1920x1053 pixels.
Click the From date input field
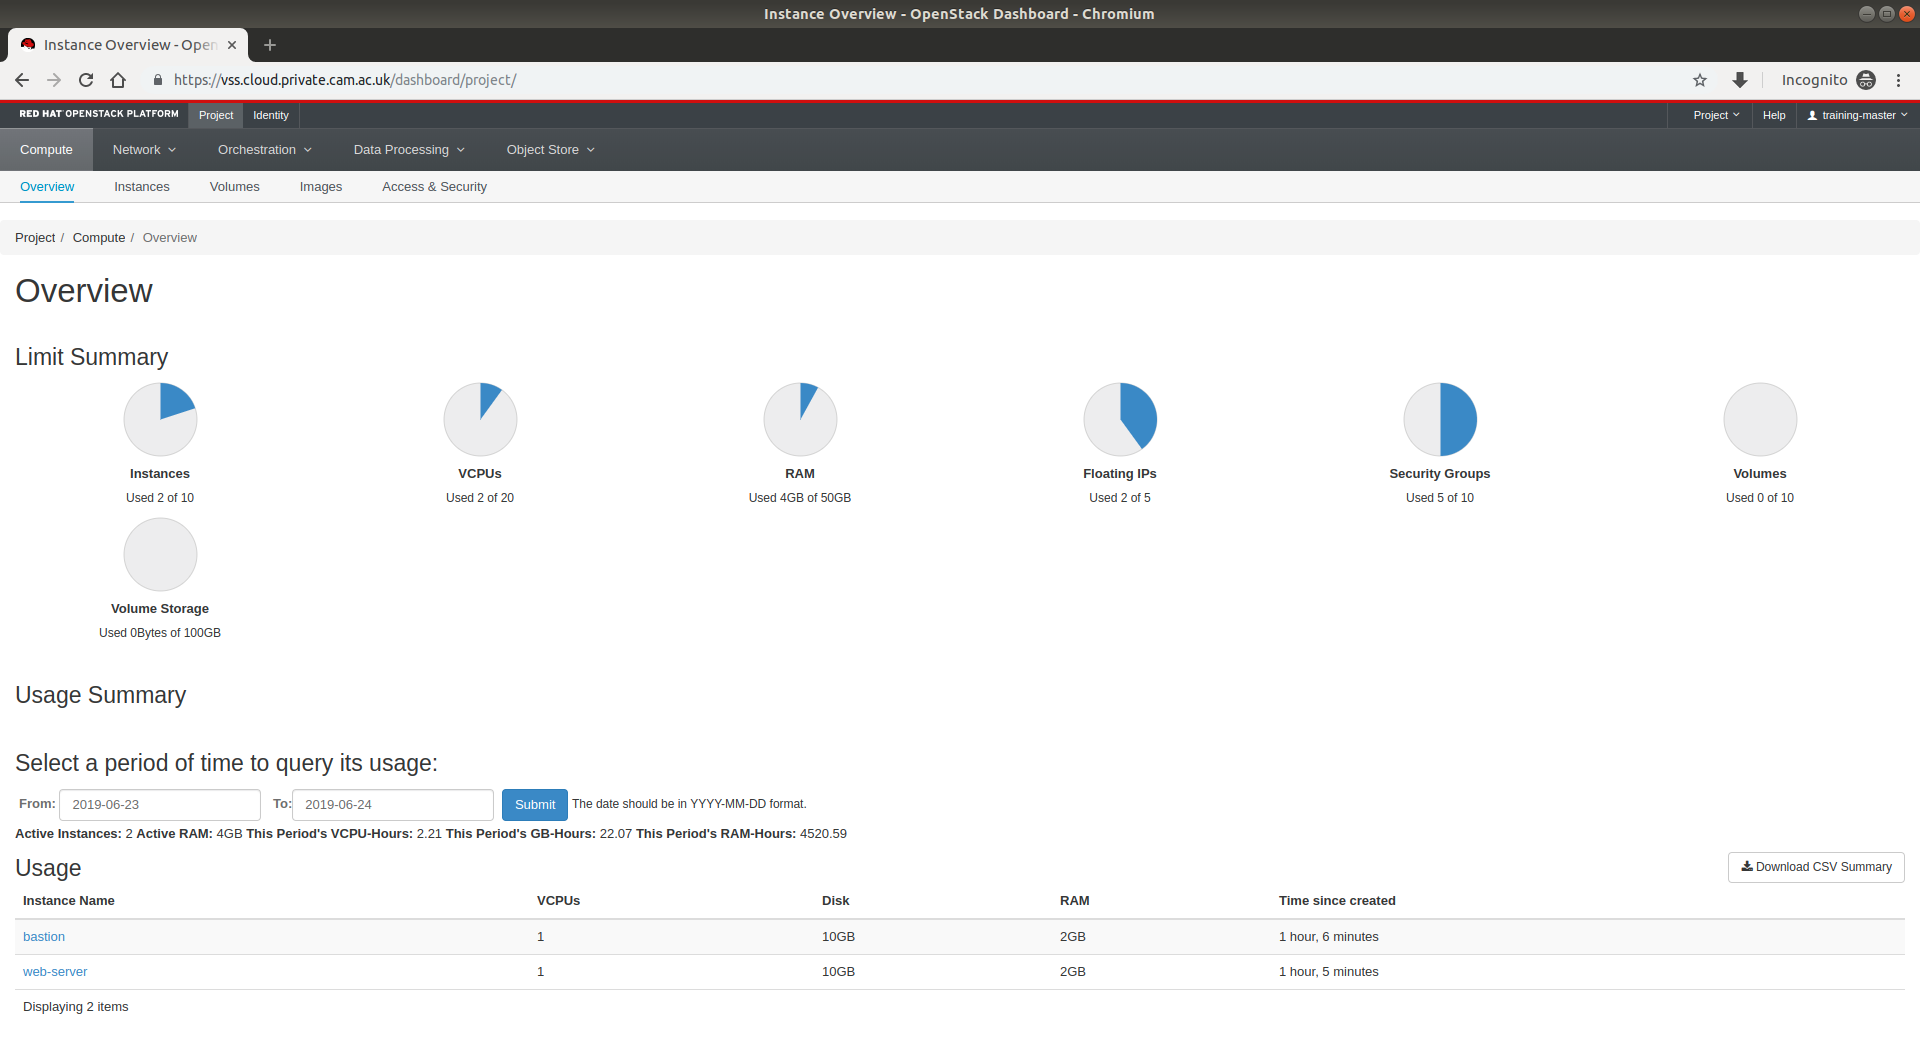[x=160, y=804]
